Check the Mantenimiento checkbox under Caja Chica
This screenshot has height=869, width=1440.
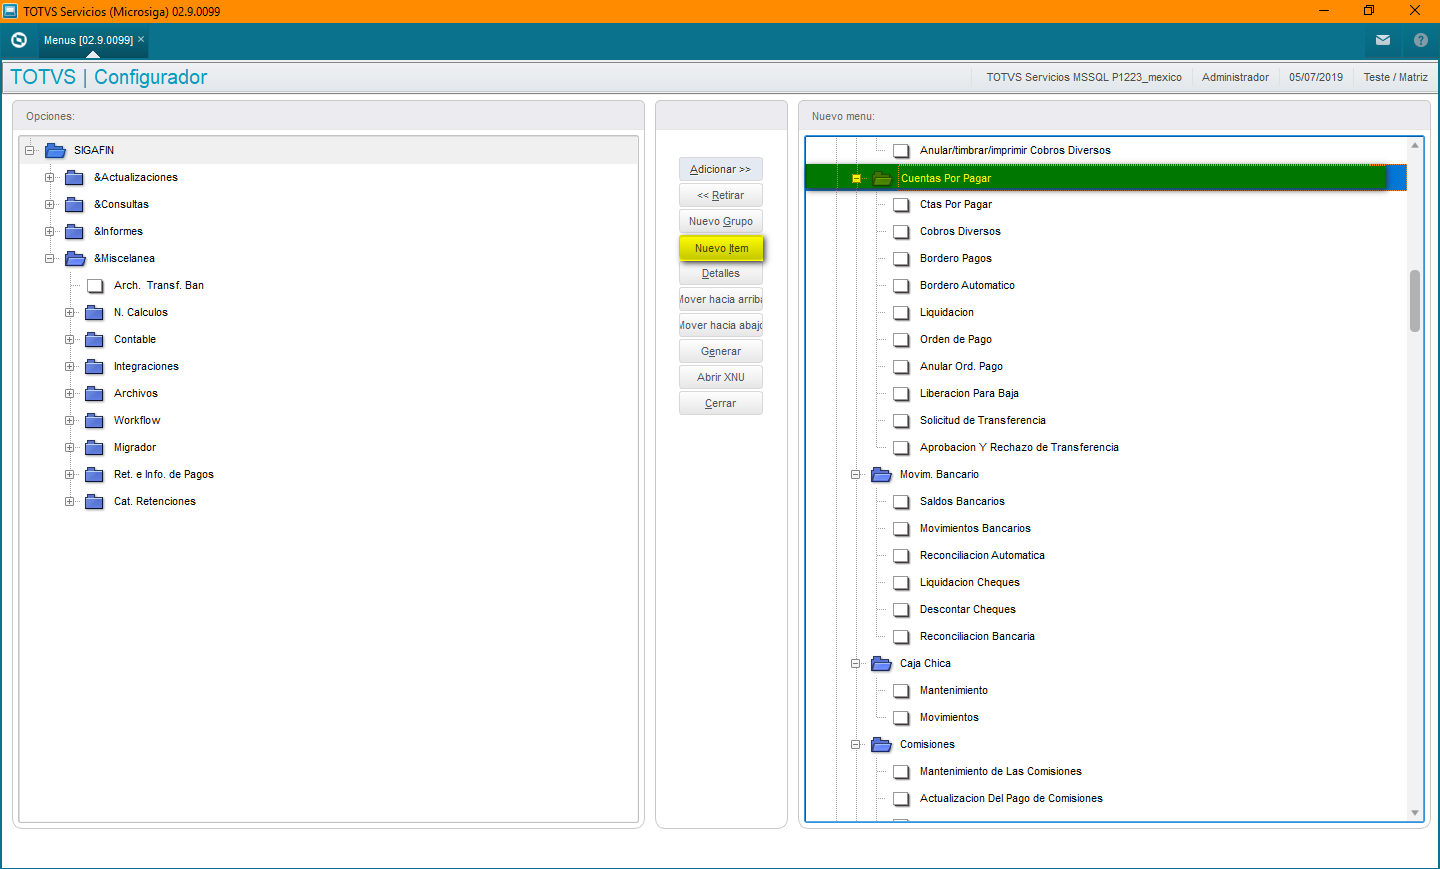pos(901,690)
